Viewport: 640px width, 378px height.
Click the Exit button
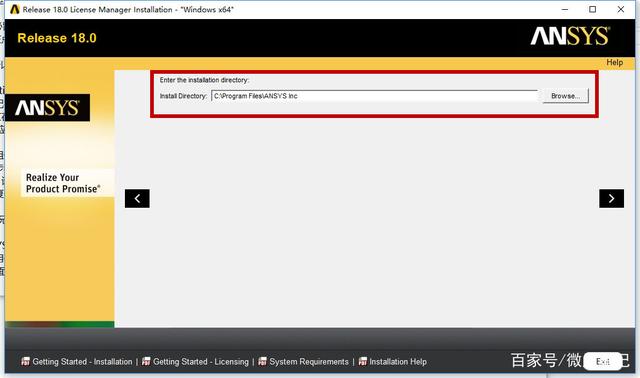[x=602, y=361]
